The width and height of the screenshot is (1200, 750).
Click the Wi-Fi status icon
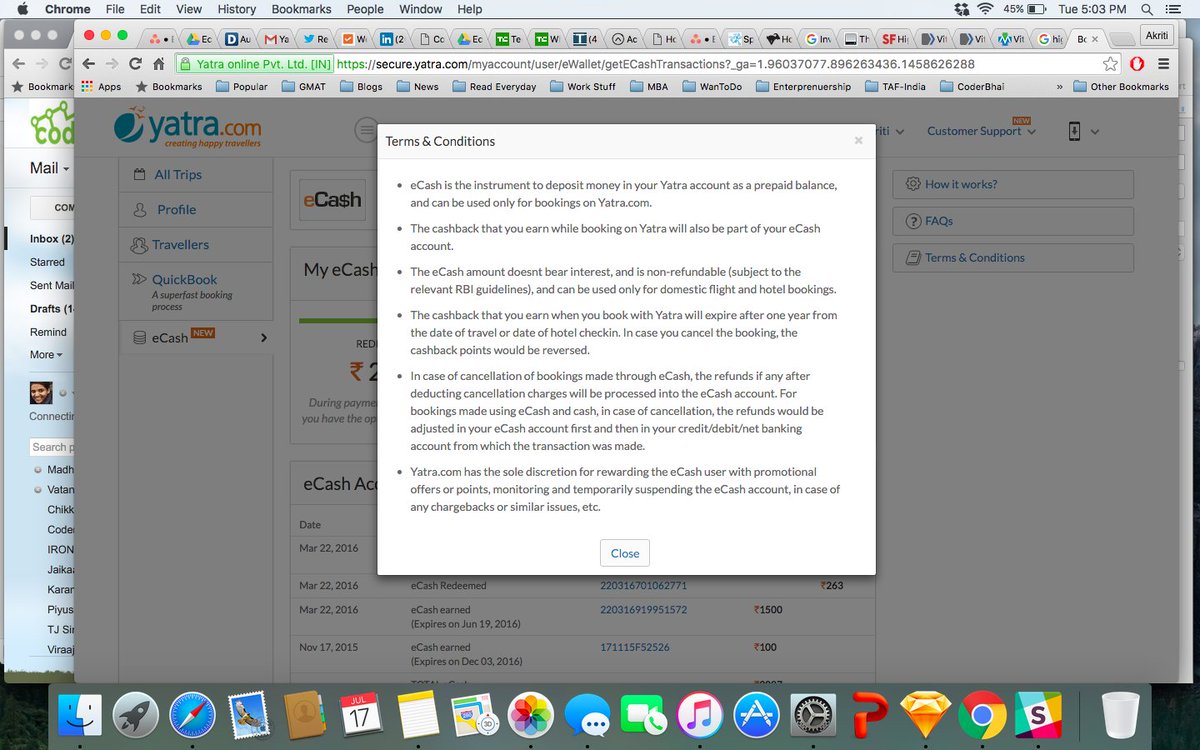986,9
